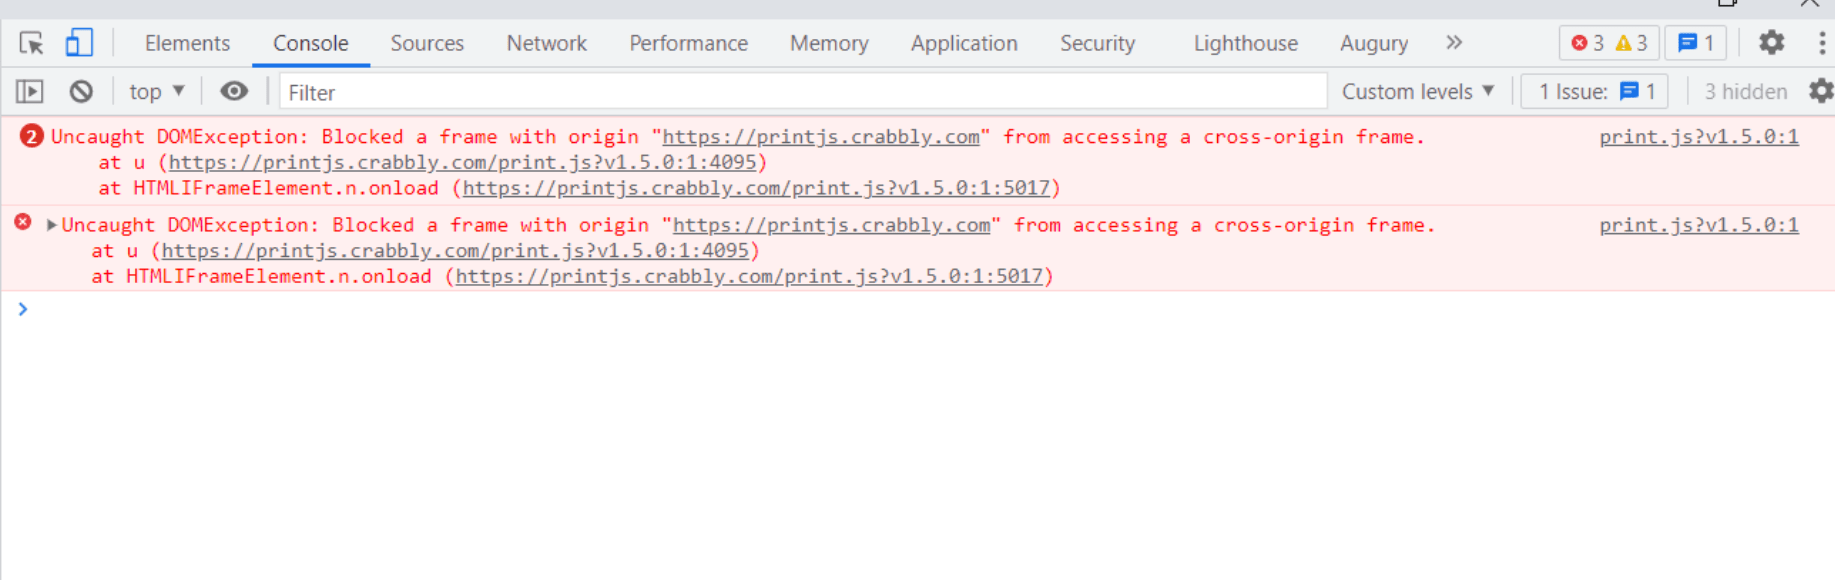
Task: Open the console drawer panel
Action: [29, 91]
